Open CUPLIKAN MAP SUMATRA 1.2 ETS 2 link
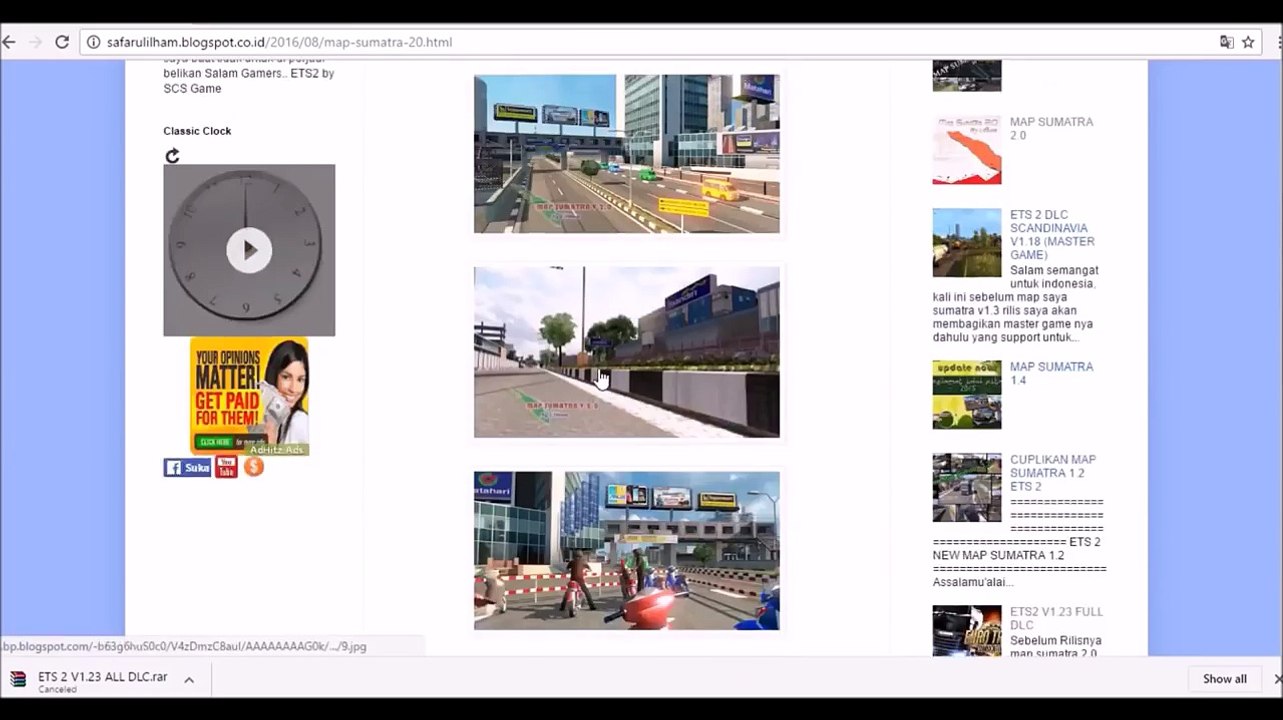Viewport: 1283px width, 720px height. (x=1053, y=473)
